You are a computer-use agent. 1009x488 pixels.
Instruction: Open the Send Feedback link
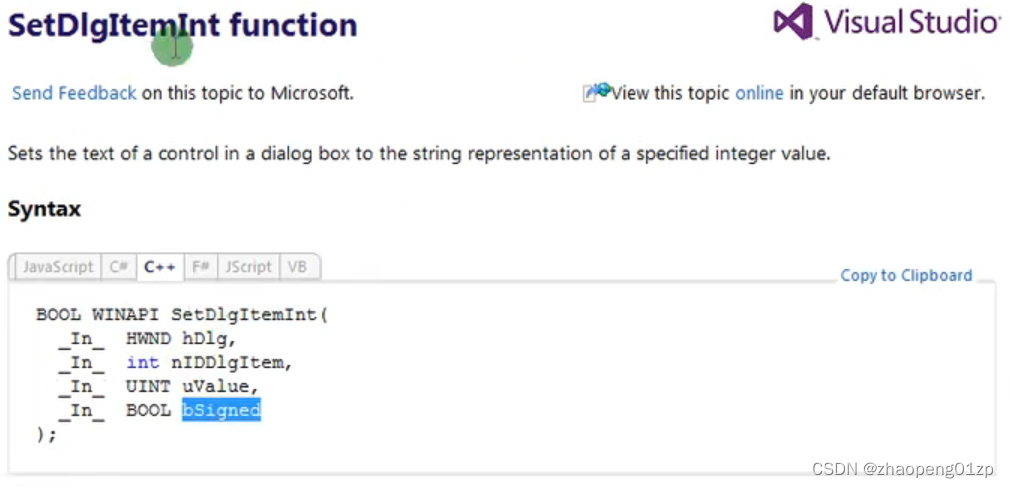[x=74, y=93]
